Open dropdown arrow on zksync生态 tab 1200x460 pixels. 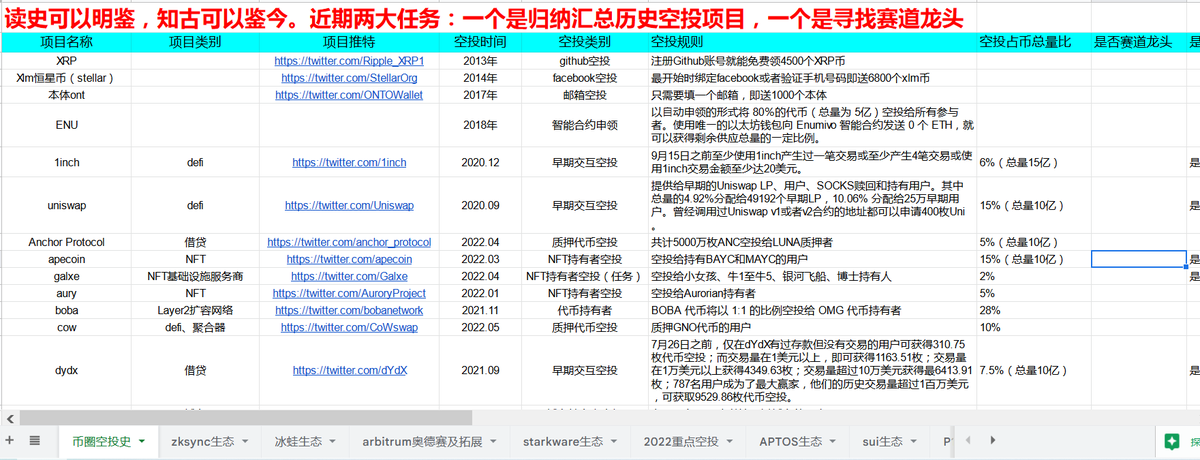245,441
